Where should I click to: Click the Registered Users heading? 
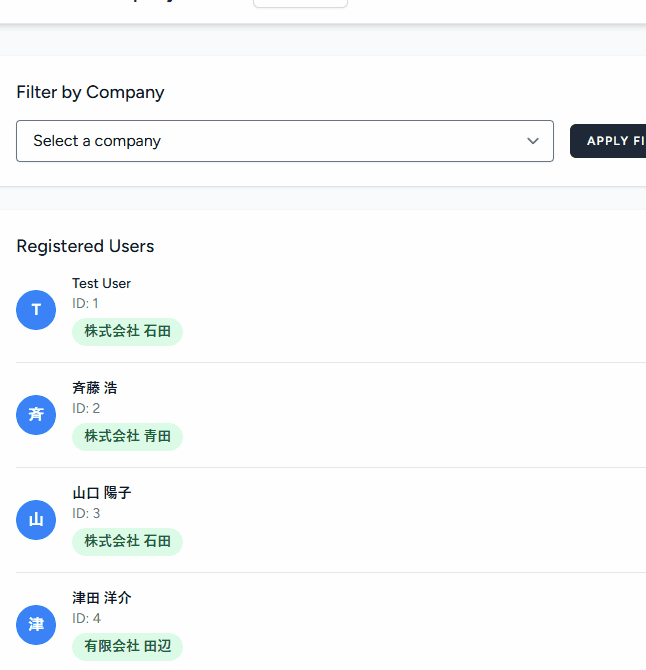coord(85,246)
